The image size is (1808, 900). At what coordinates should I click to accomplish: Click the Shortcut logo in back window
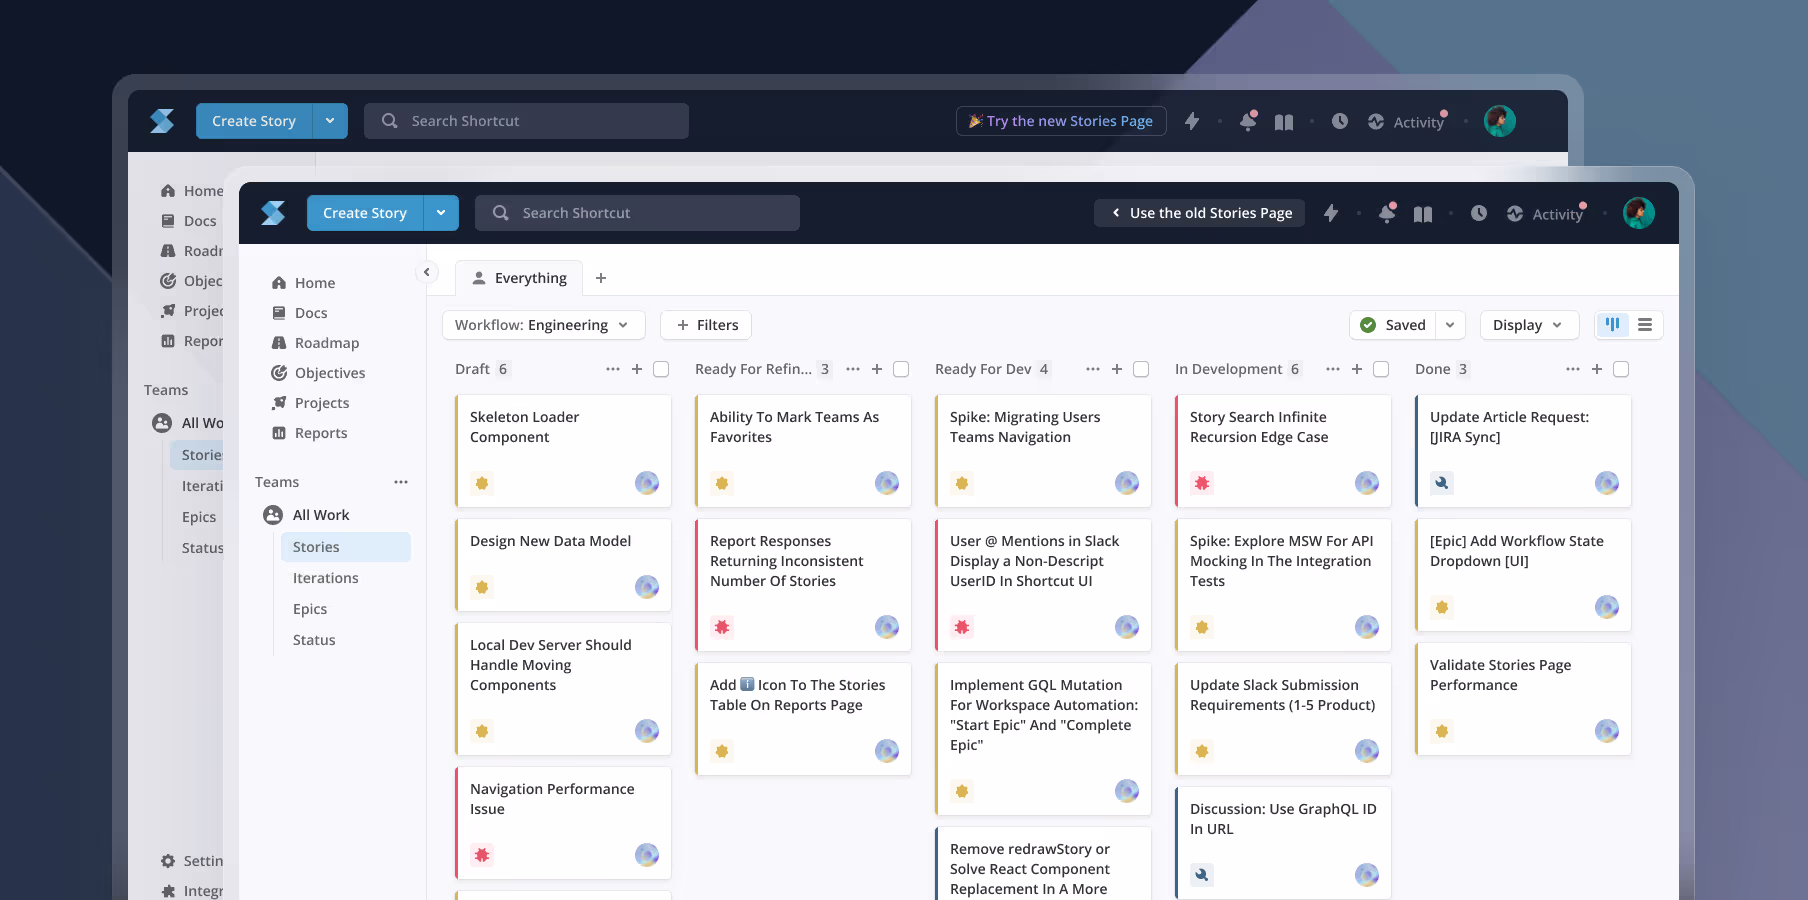(x=162, y=121)
